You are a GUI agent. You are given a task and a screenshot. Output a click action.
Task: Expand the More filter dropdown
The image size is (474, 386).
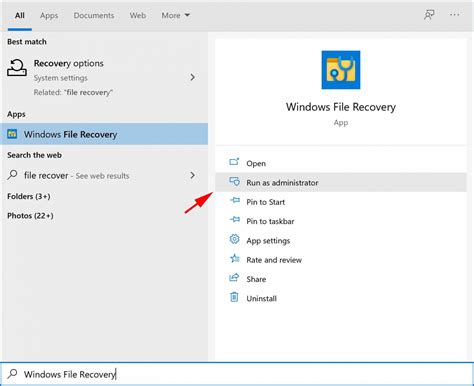point(176,15)
